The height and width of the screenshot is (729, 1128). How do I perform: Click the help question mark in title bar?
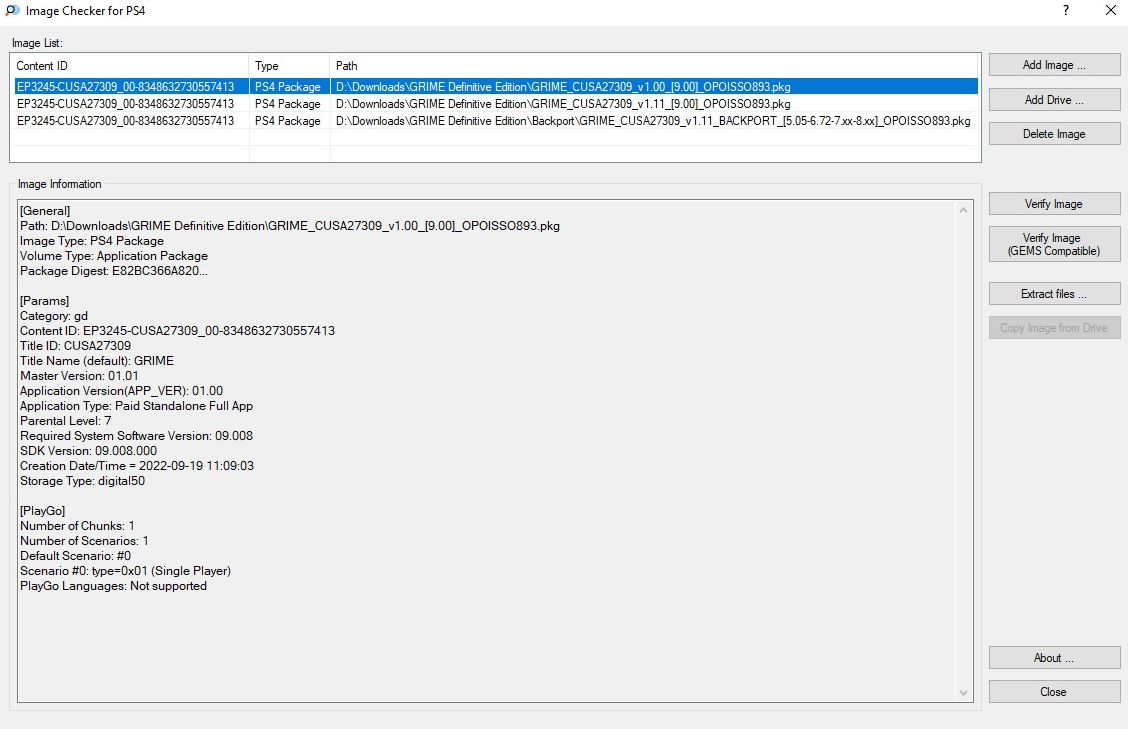click(1065, 10)
